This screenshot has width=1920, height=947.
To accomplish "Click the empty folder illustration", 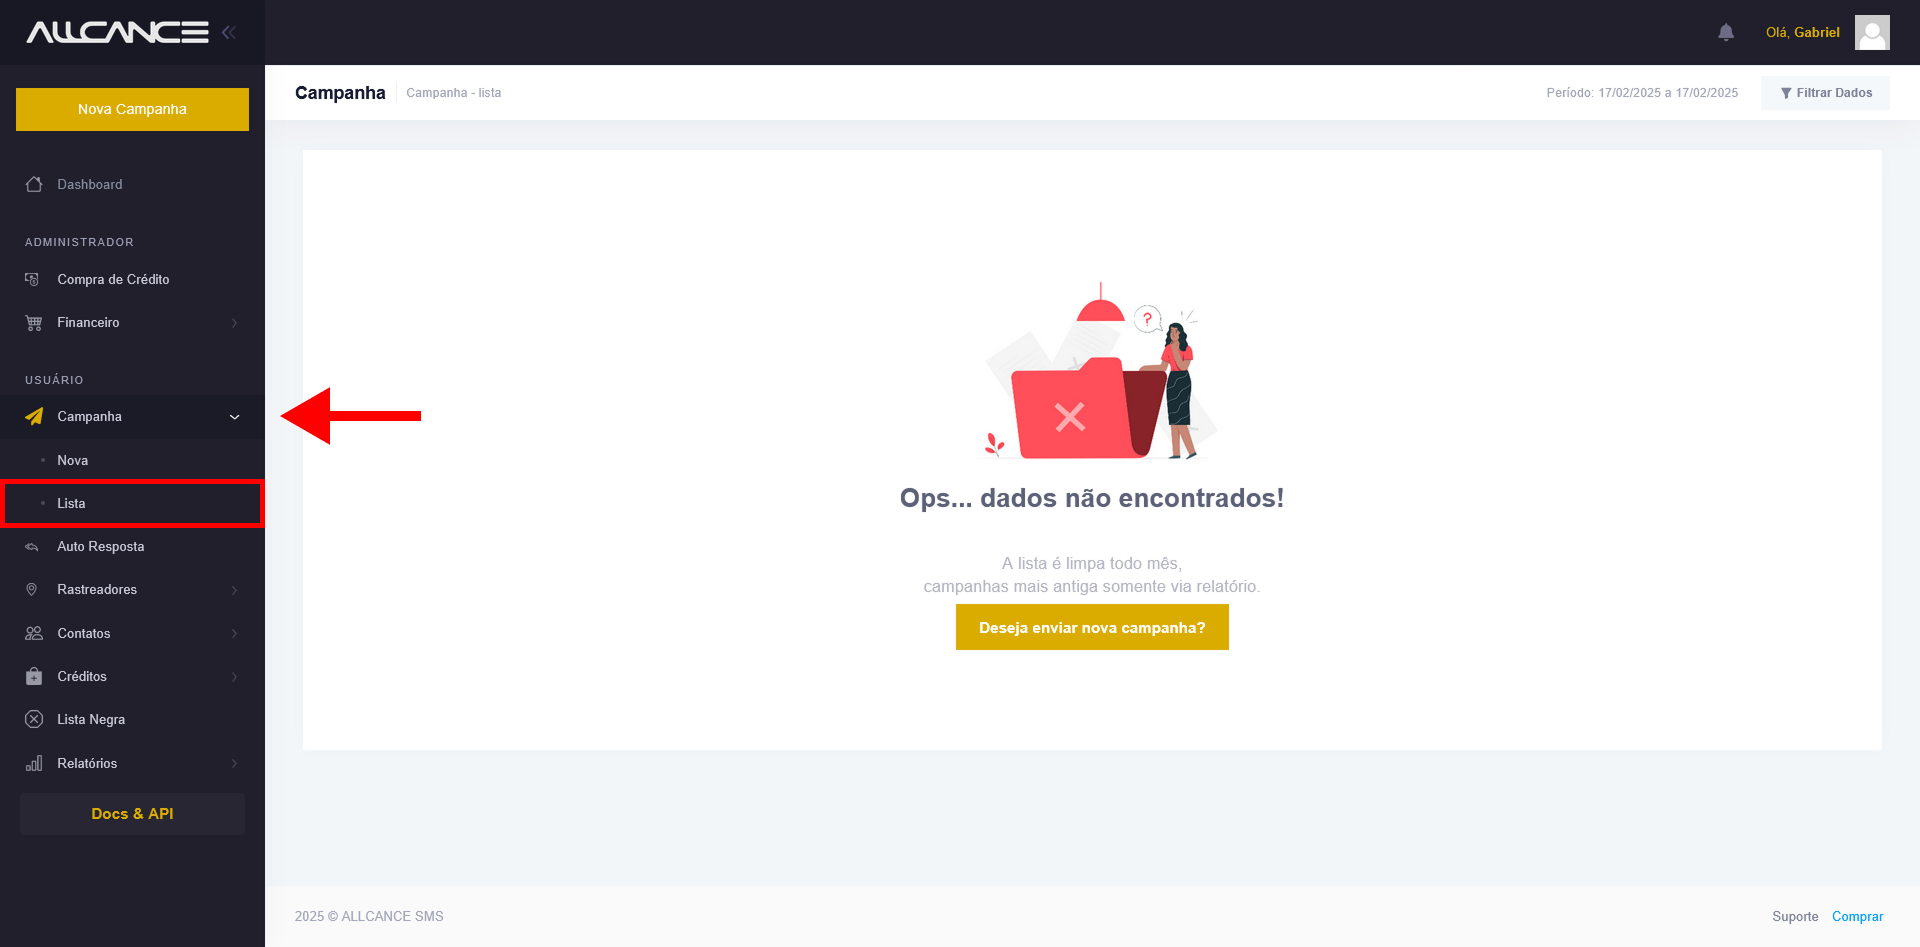I will pos(1100,372).
